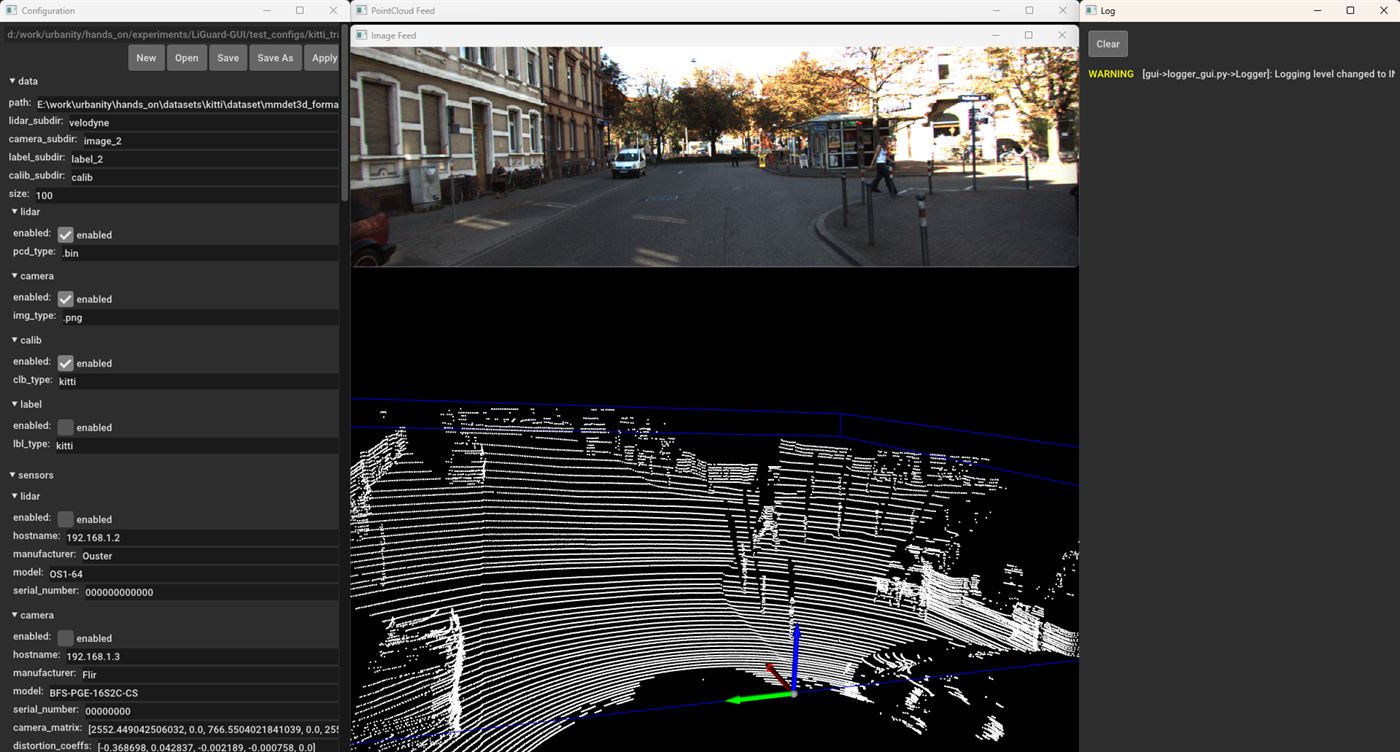Click the Image Feed window title icon
This screenshot has width=1400, height=752.
pyautogui.click(x=362, y=35)
